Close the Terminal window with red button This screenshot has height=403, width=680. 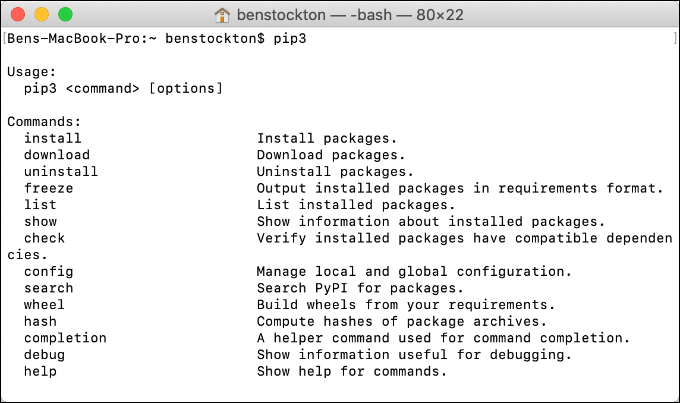pos(22,15)
